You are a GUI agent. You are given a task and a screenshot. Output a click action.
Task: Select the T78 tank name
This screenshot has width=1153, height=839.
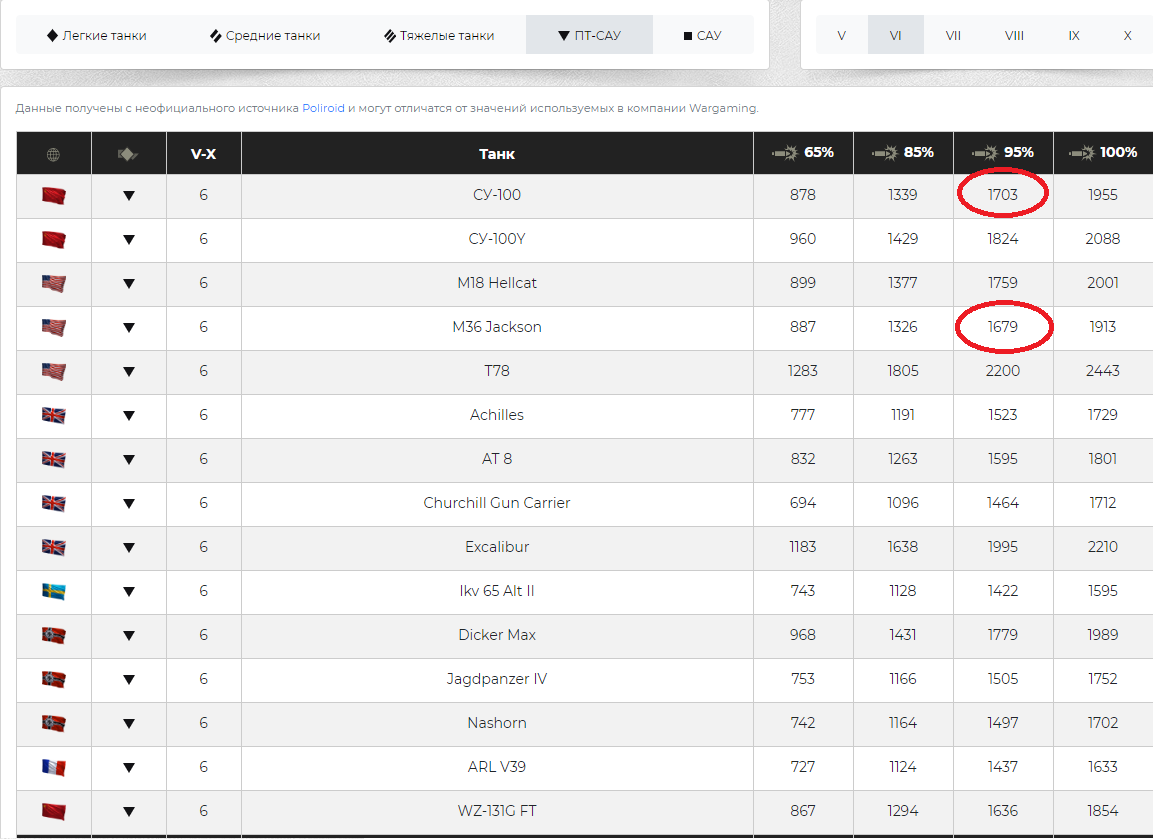point(497,371)
